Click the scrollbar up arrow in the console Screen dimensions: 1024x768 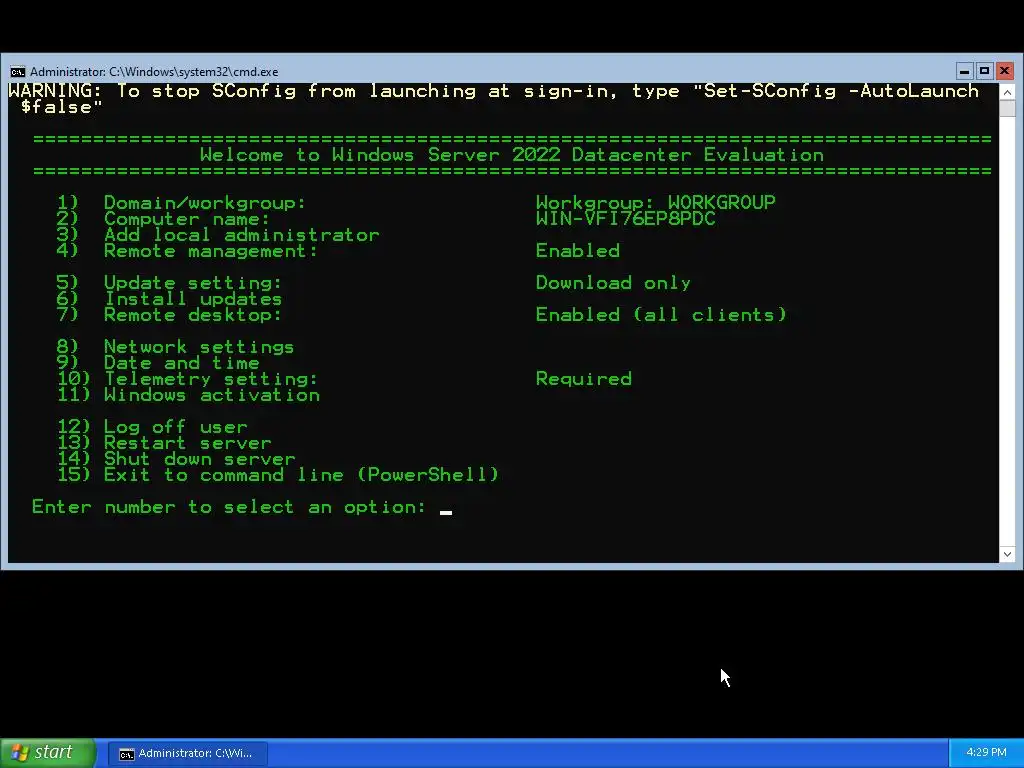(x=1007, y=92)
